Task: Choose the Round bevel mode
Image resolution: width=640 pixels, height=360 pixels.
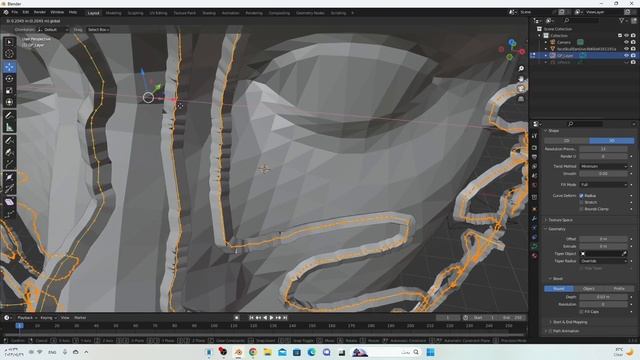Action: tap(559, 289)
